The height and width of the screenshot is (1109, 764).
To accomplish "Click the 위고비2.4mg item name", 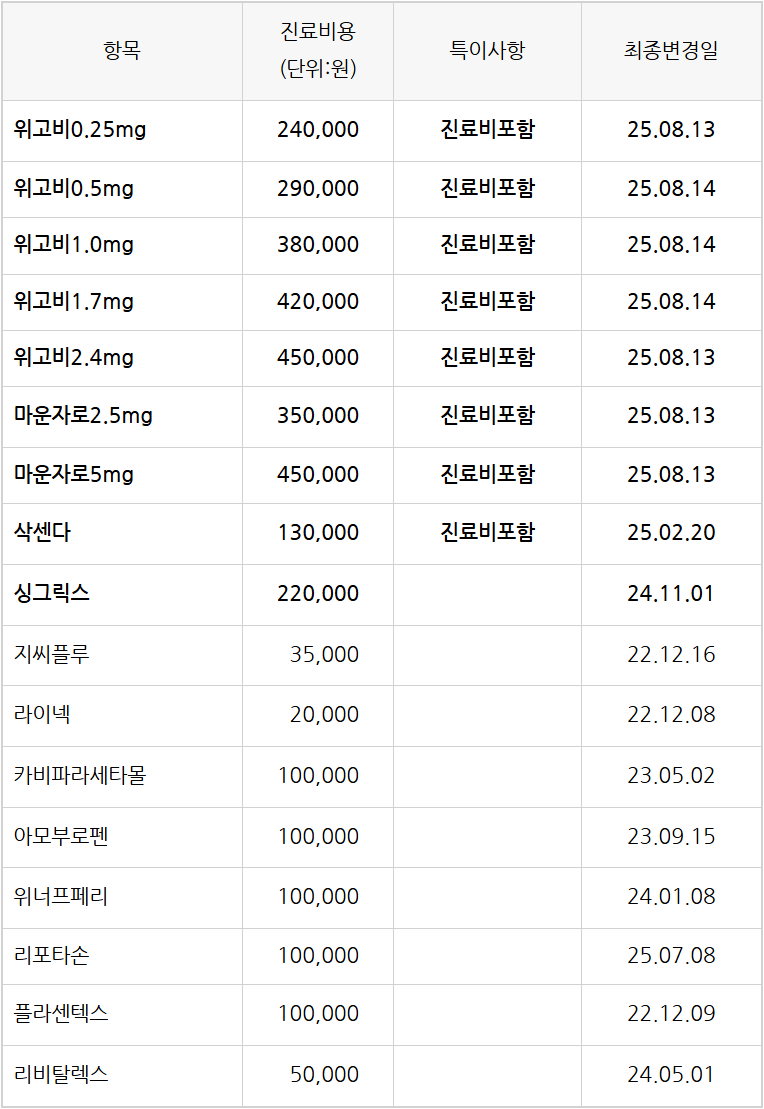I will (74, 357).
